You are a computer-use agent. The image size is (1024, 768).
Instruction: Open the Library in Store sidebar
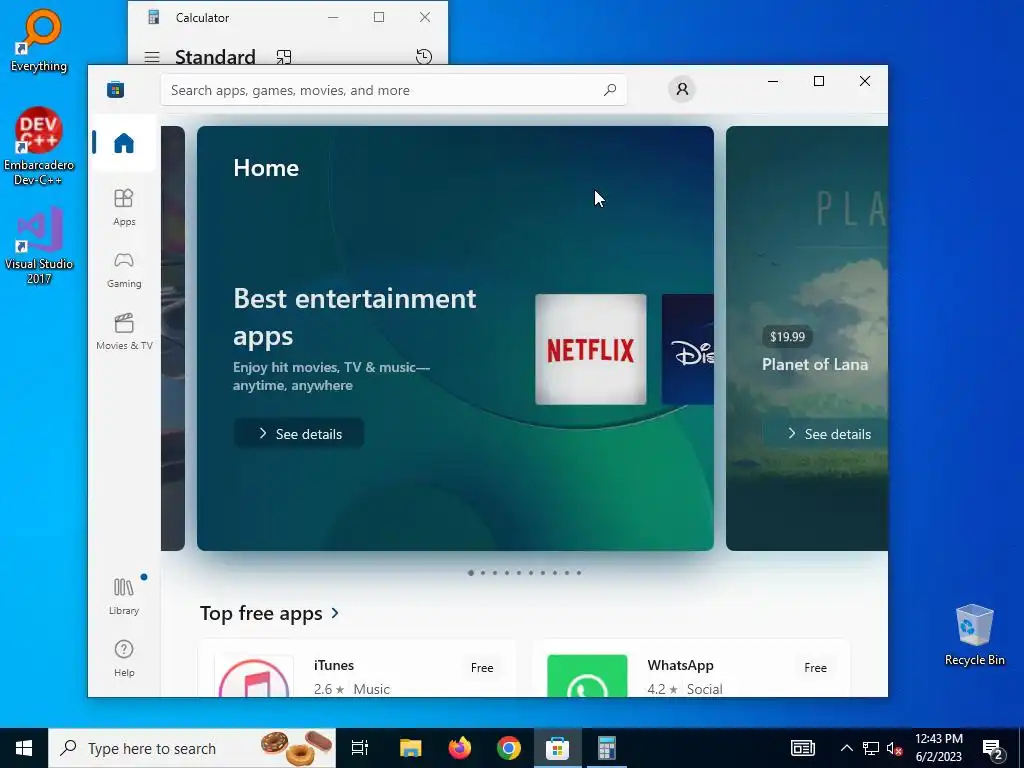click(124, 596)
